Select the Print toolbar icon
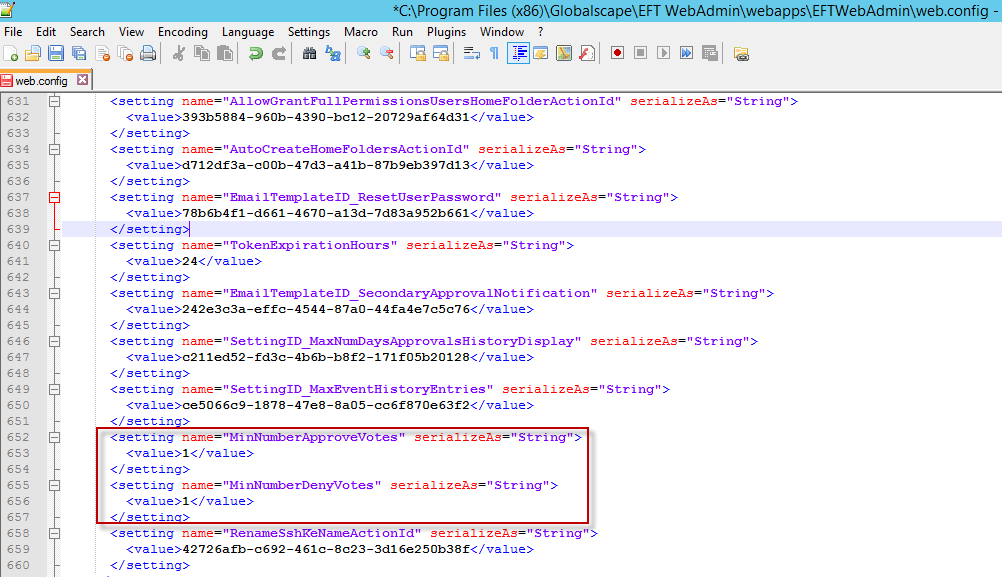1002x577 pixels. [148, 53]
